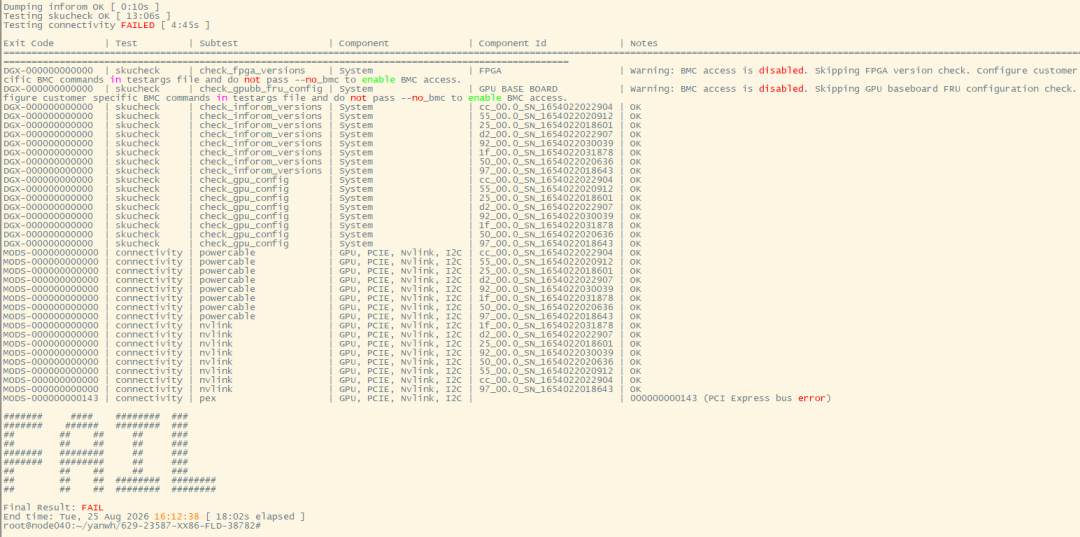
Task: Click the "pex" subtest cell
Action: point(208,399)
